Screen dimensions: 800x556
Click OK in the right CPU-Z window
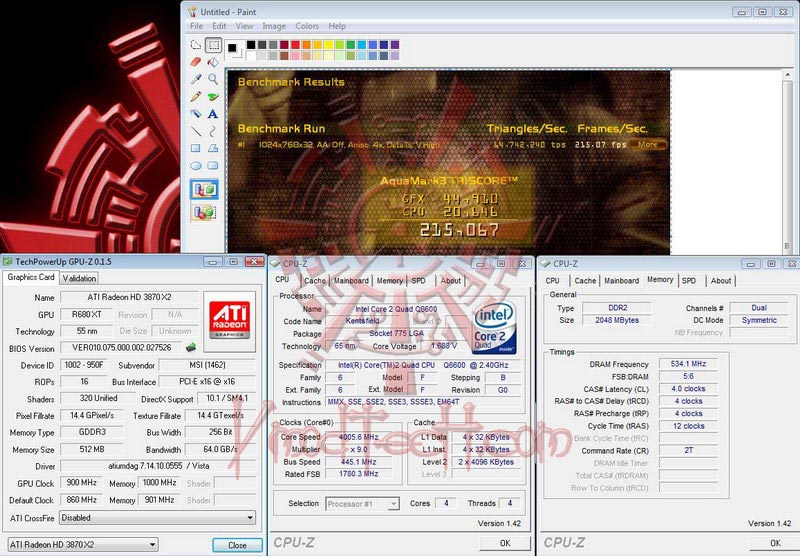coord(776,543)
